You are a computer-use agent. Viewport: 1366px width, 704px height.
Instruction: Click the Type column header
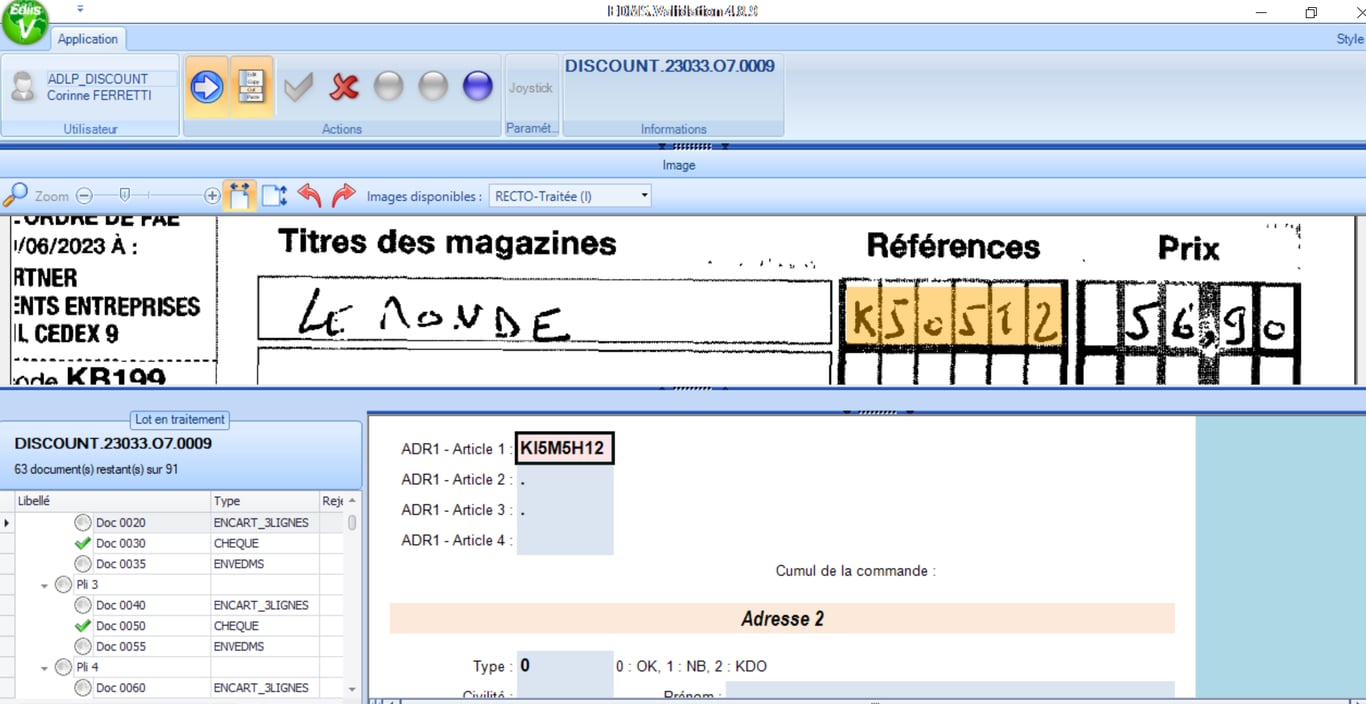click(265, 501)
